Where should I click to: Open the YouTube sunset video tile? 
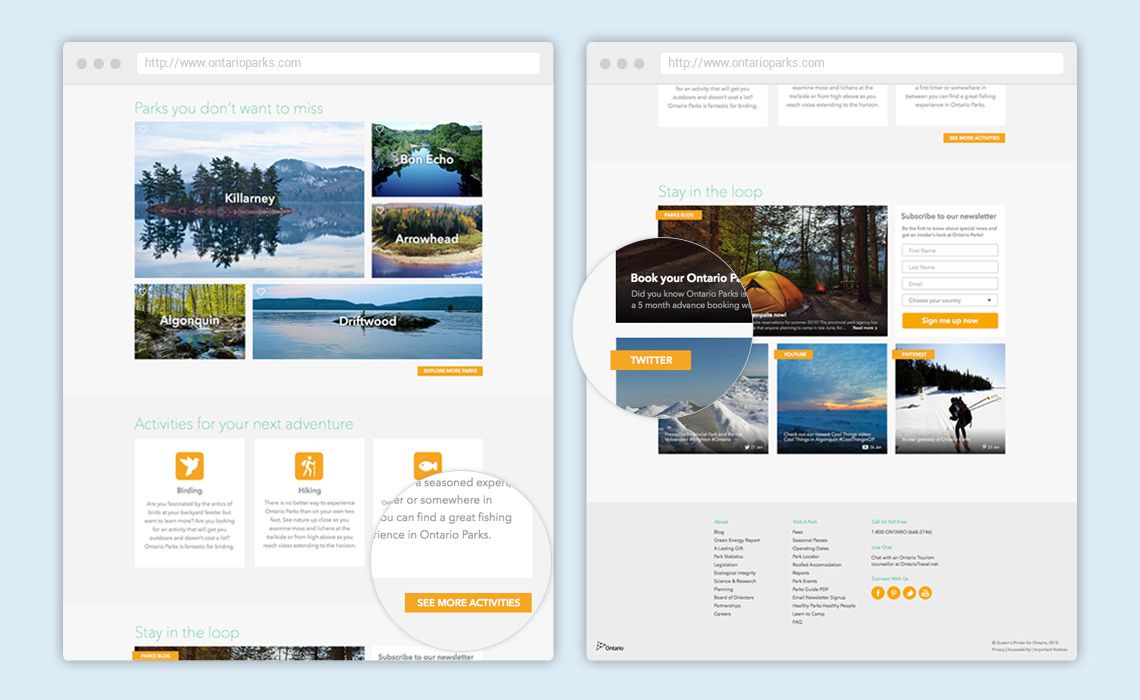point(832,399)
